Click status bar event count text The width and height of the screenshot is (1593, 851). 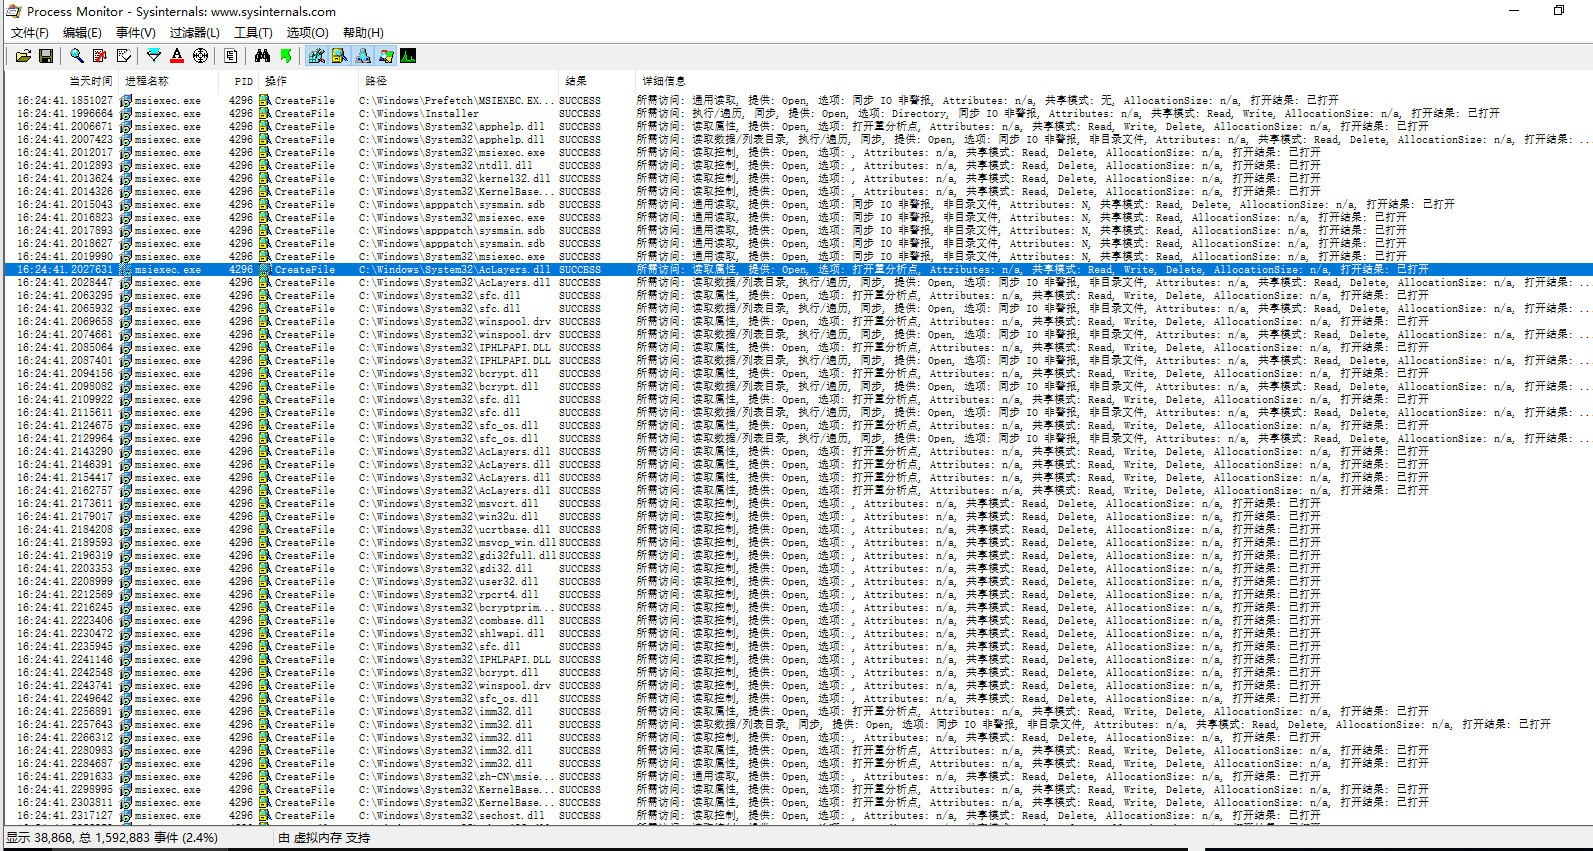tap(112, 838)
